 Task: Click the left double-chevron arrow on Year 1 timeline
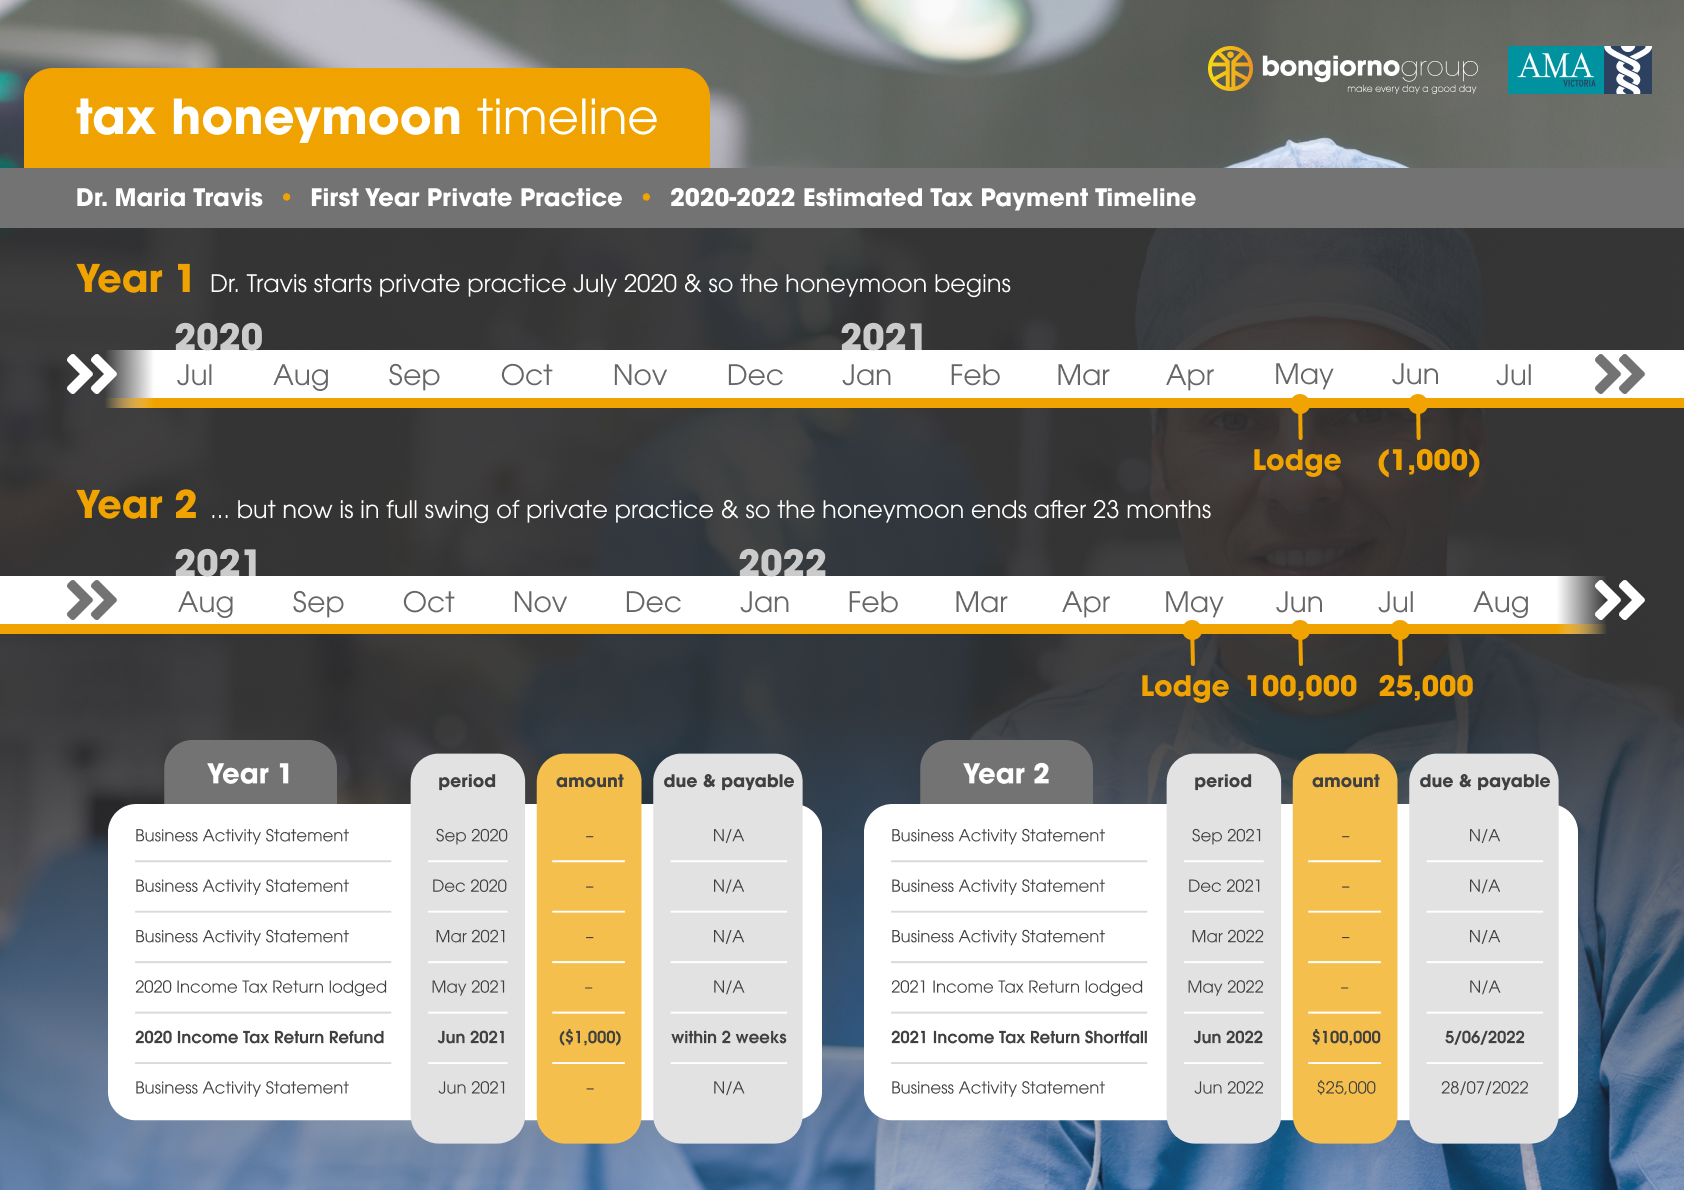[91, 374]
